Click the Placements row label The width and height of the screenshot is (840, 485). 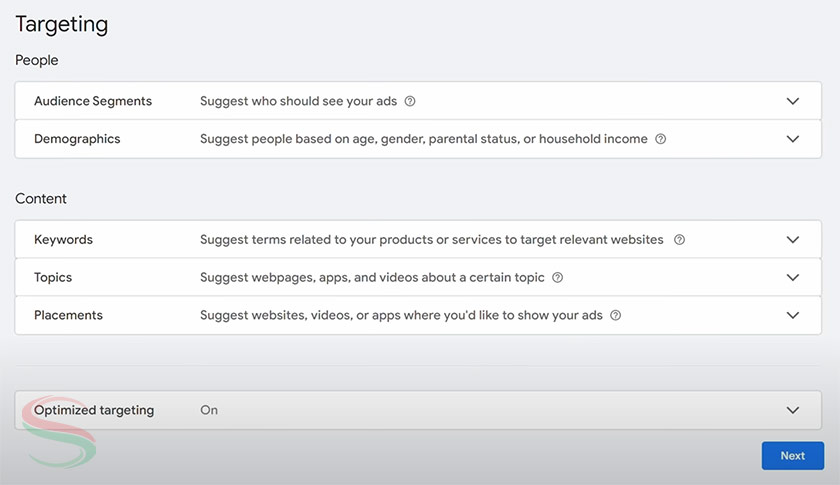(68, 316)
